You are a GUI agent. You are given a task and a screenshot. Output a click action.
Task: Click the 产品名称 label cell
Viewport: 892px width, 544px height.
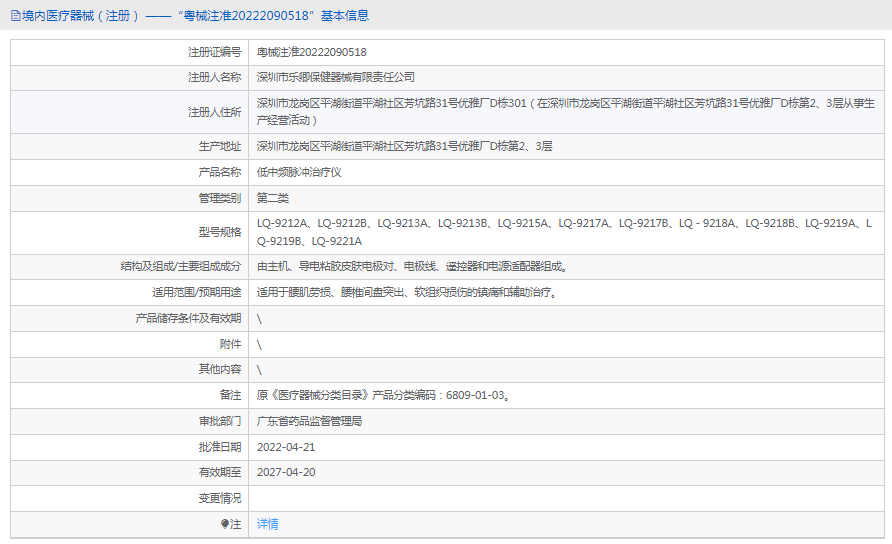pyautogui.click(x=130, y=172)
